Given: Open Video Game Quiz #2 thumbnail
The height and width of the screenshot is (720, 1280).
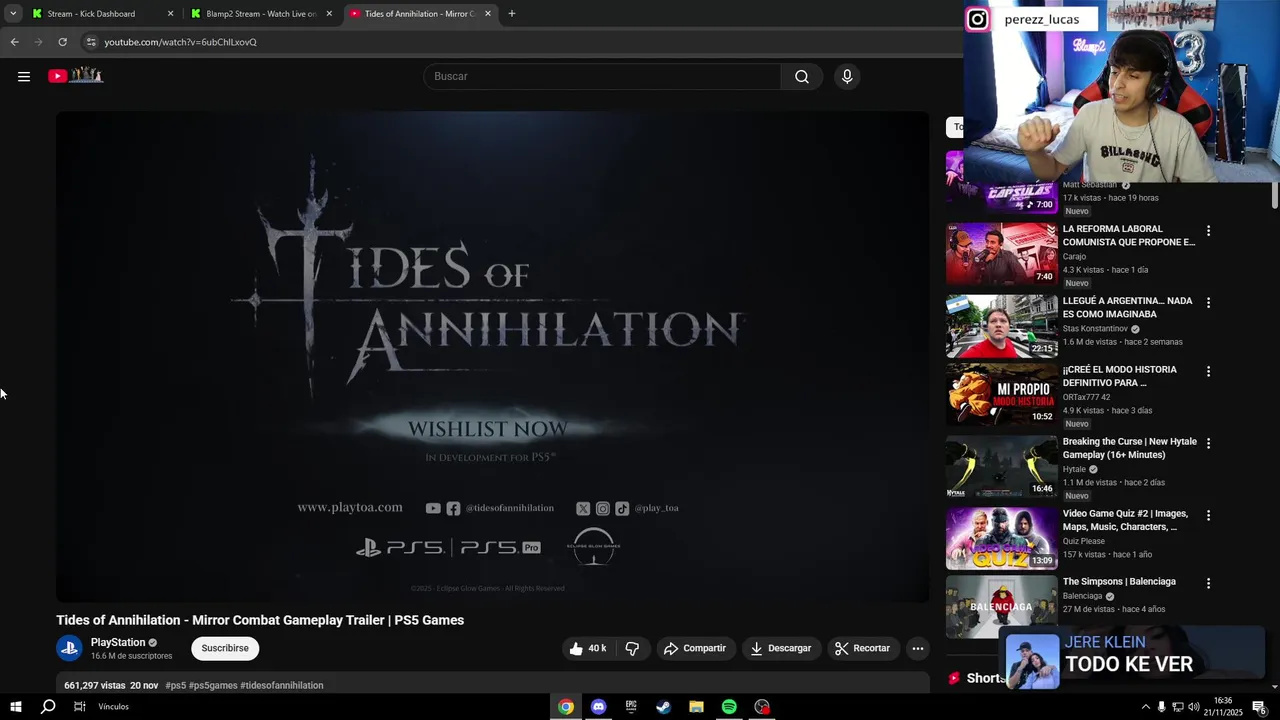Looking at the screenshot, I should (1001, 538).
